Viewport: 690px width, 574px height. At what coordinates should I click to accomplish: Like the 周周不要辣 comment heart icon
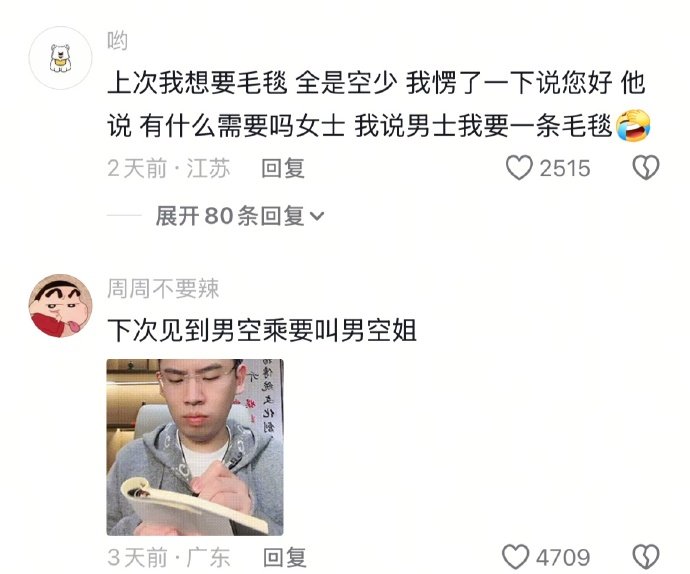[516, 557]
